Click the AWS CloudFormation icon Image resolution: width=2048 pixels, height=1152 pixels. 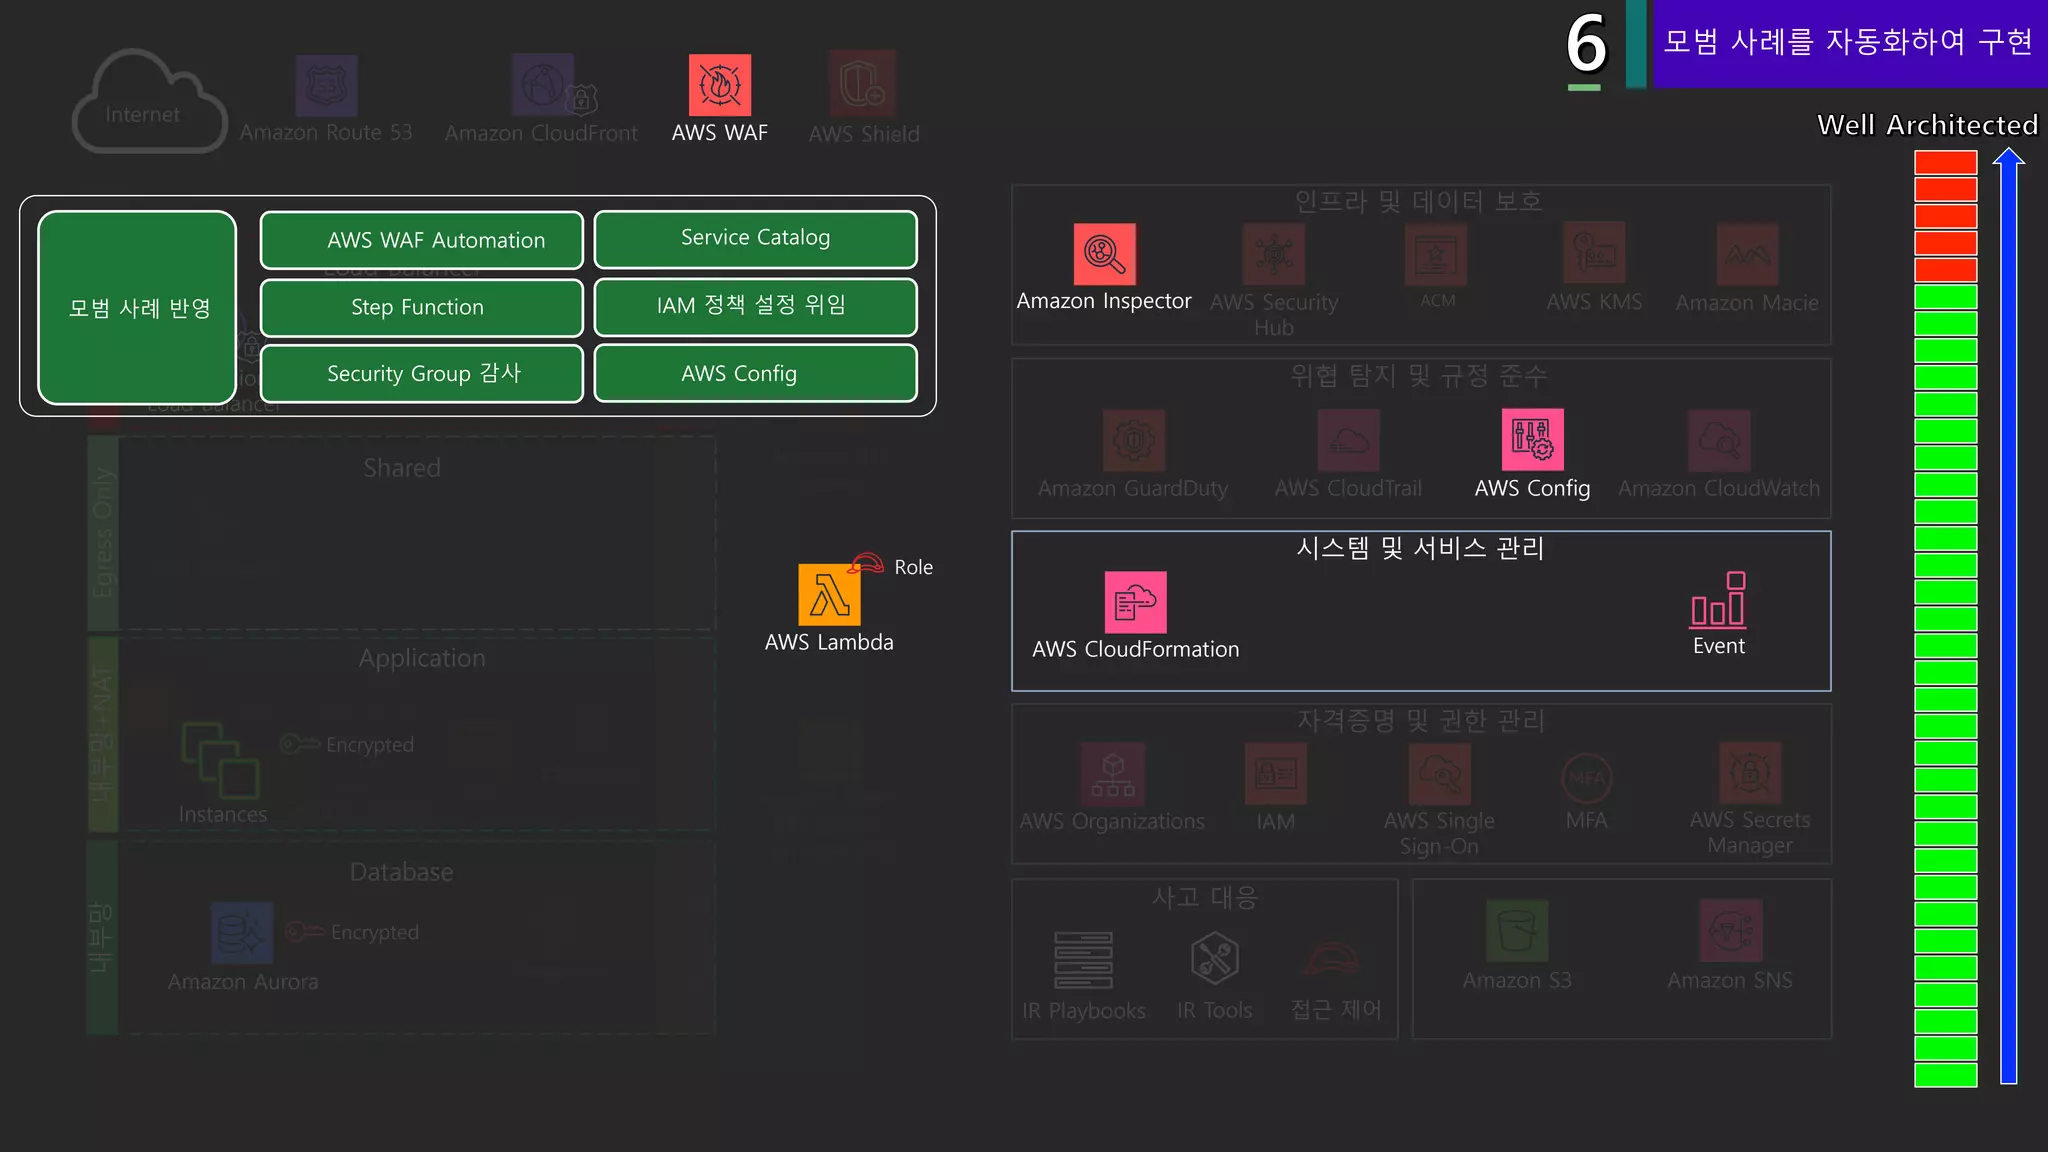coord(1135,602)
